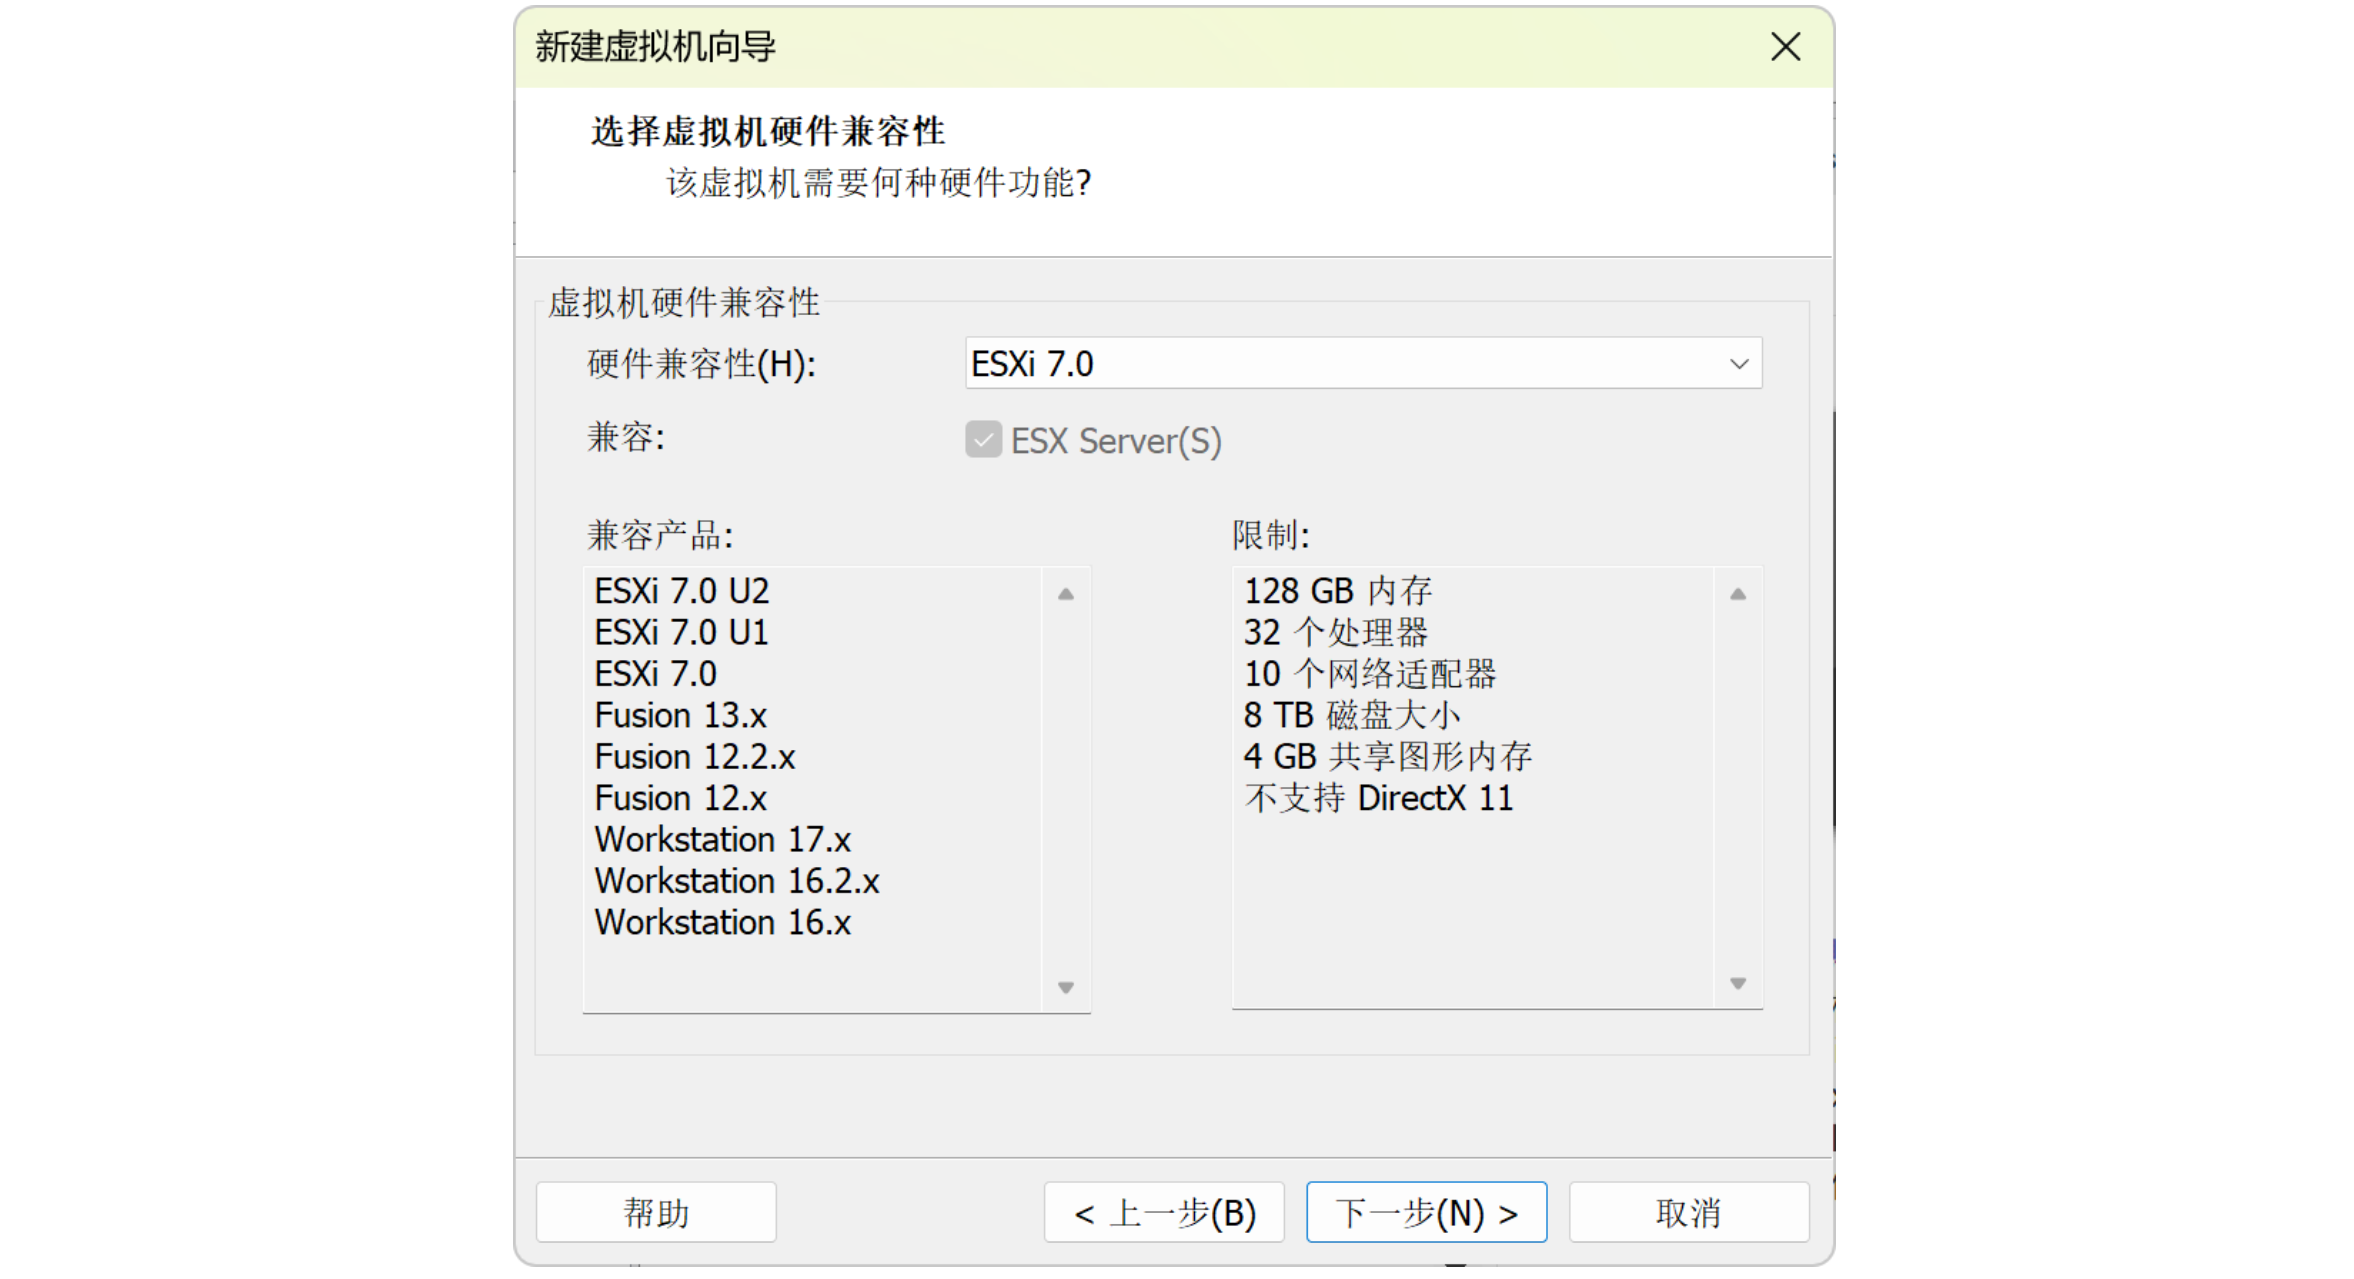This screenshot has height=1279, width=2354.
Task: Click the dropdown chevron next to ESXi 7.0
Action: [x=1738, y=364]
